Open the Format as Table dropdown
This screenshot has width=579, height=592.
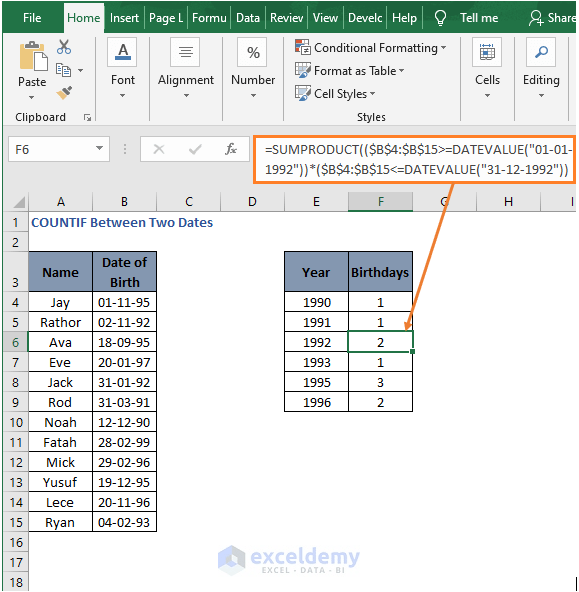pos(401,71)
